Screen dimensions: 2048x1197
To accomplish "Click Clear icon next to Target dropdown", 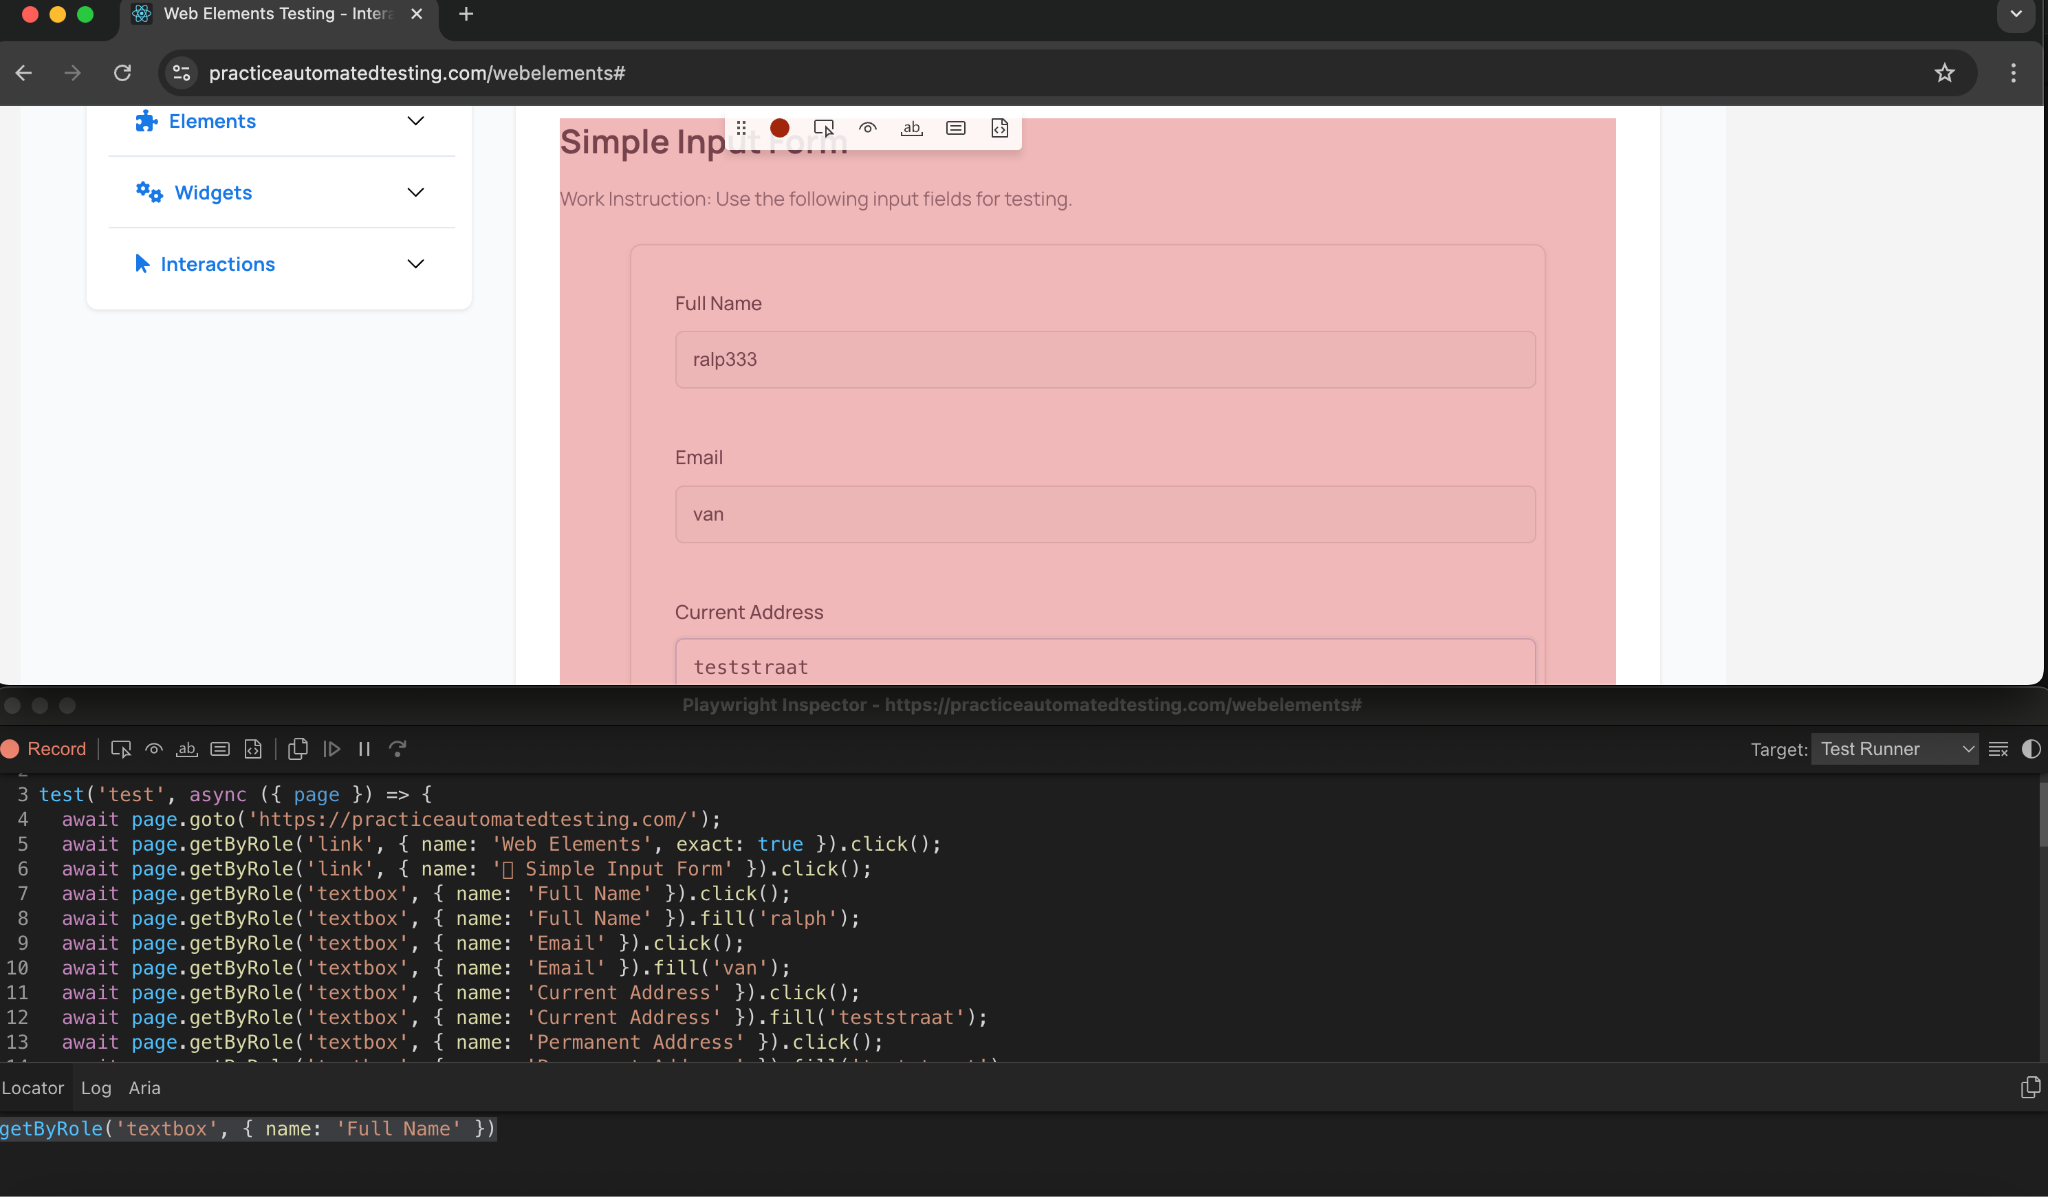I will coord(1999,749).
